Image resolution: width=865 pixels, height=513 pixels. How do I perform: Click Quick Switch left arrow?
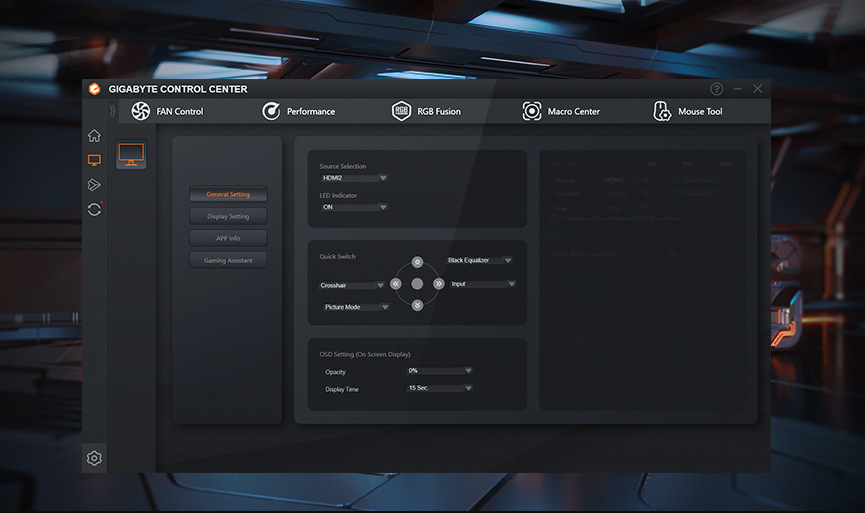(x=396, y=284)
